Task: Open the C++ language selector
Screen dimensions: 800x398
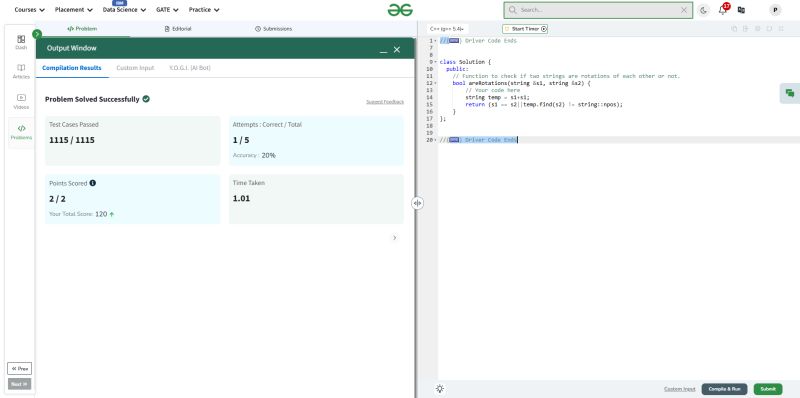Action: point(447,29)
